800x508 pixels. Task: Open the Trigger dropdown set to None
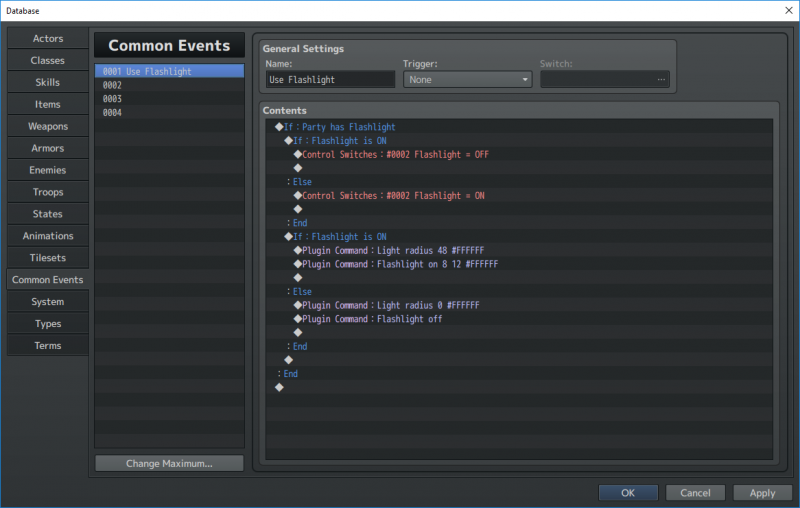pos(467,80)
